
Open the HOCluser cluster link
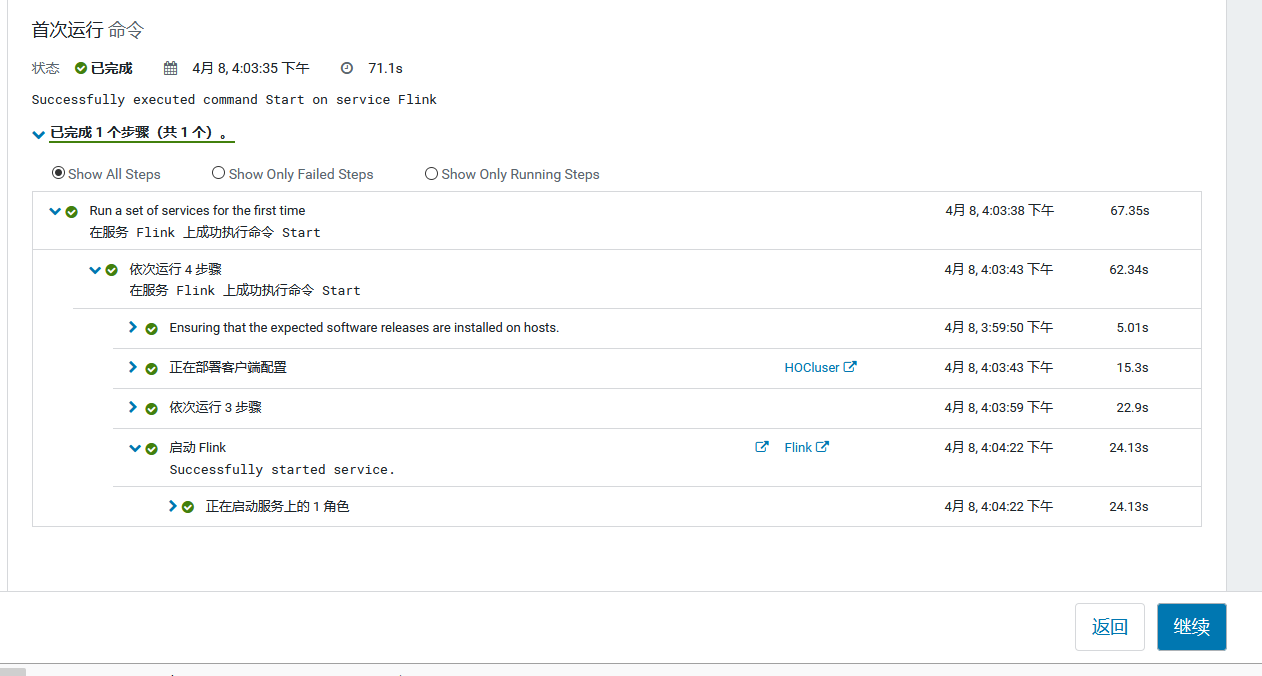pos(812,368)
